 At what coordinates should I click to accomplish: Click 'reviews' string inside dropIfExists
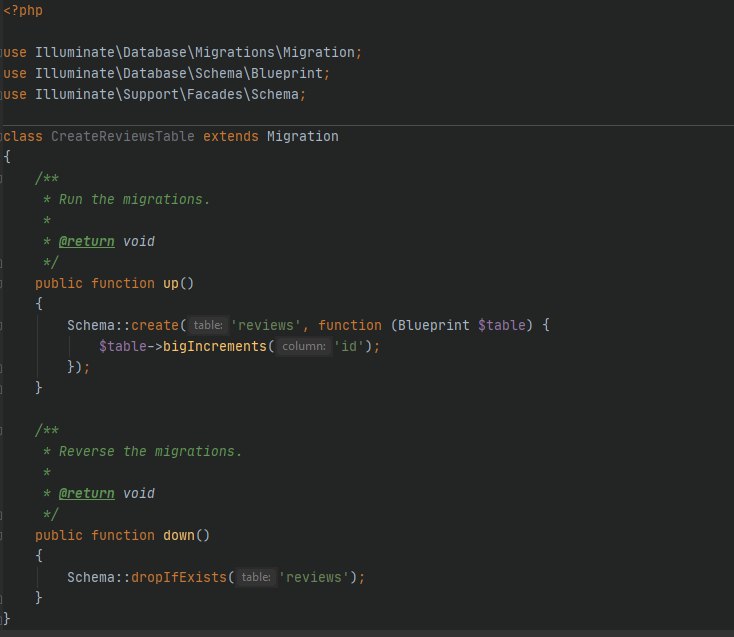click(314, 577)
